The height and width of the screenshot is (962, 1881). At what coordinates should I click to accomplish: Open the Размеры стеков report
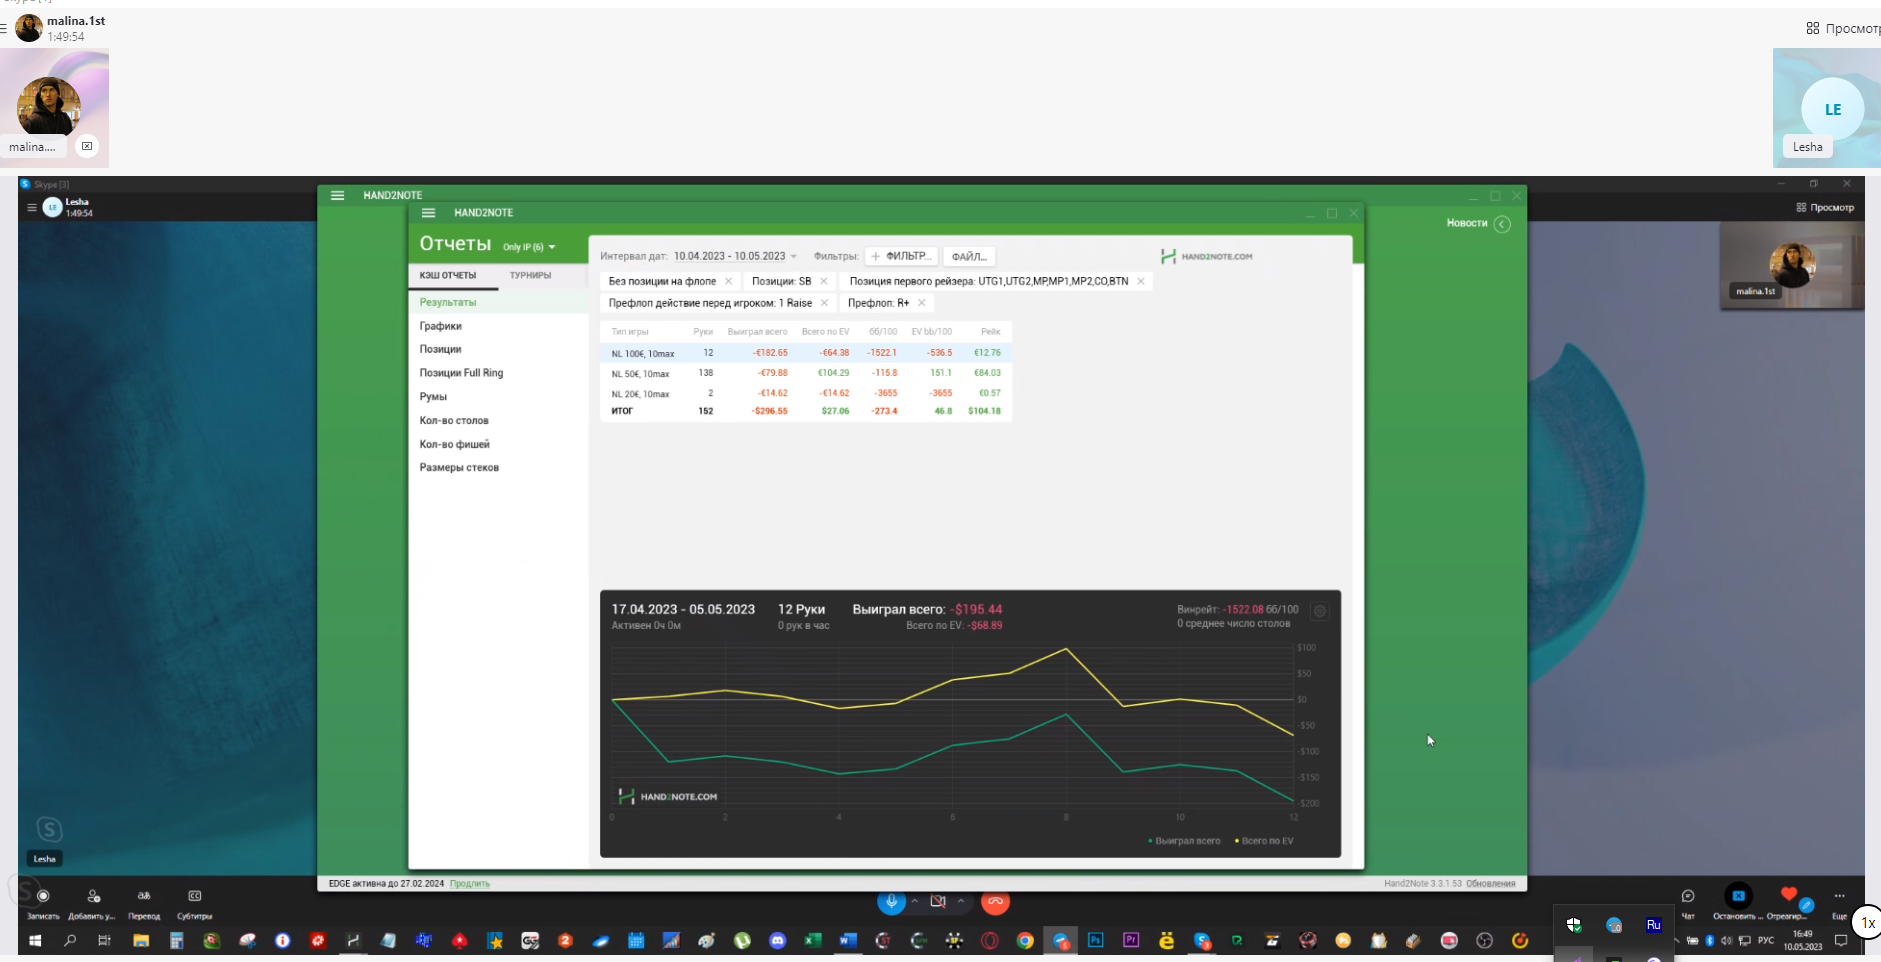click(x=459, y=467)
